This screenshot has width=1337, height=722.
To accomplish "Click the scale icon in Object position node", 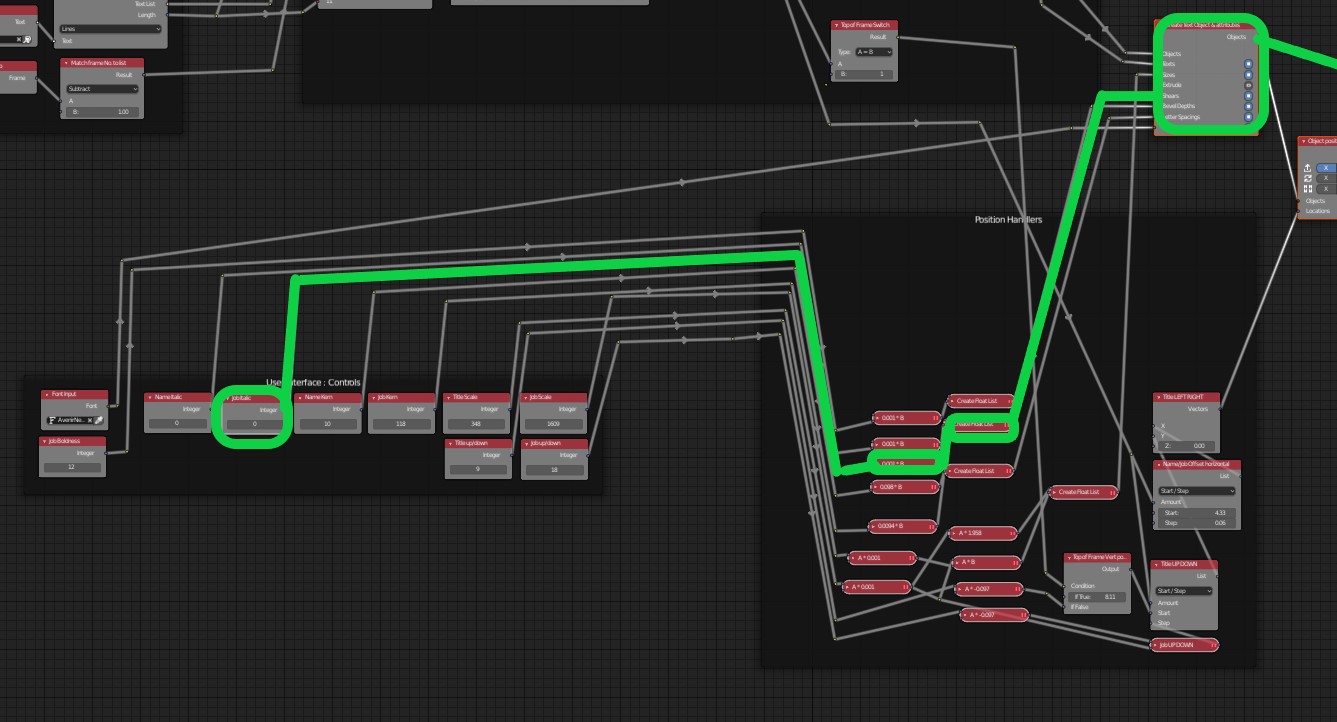I will tap(1308, 188).
